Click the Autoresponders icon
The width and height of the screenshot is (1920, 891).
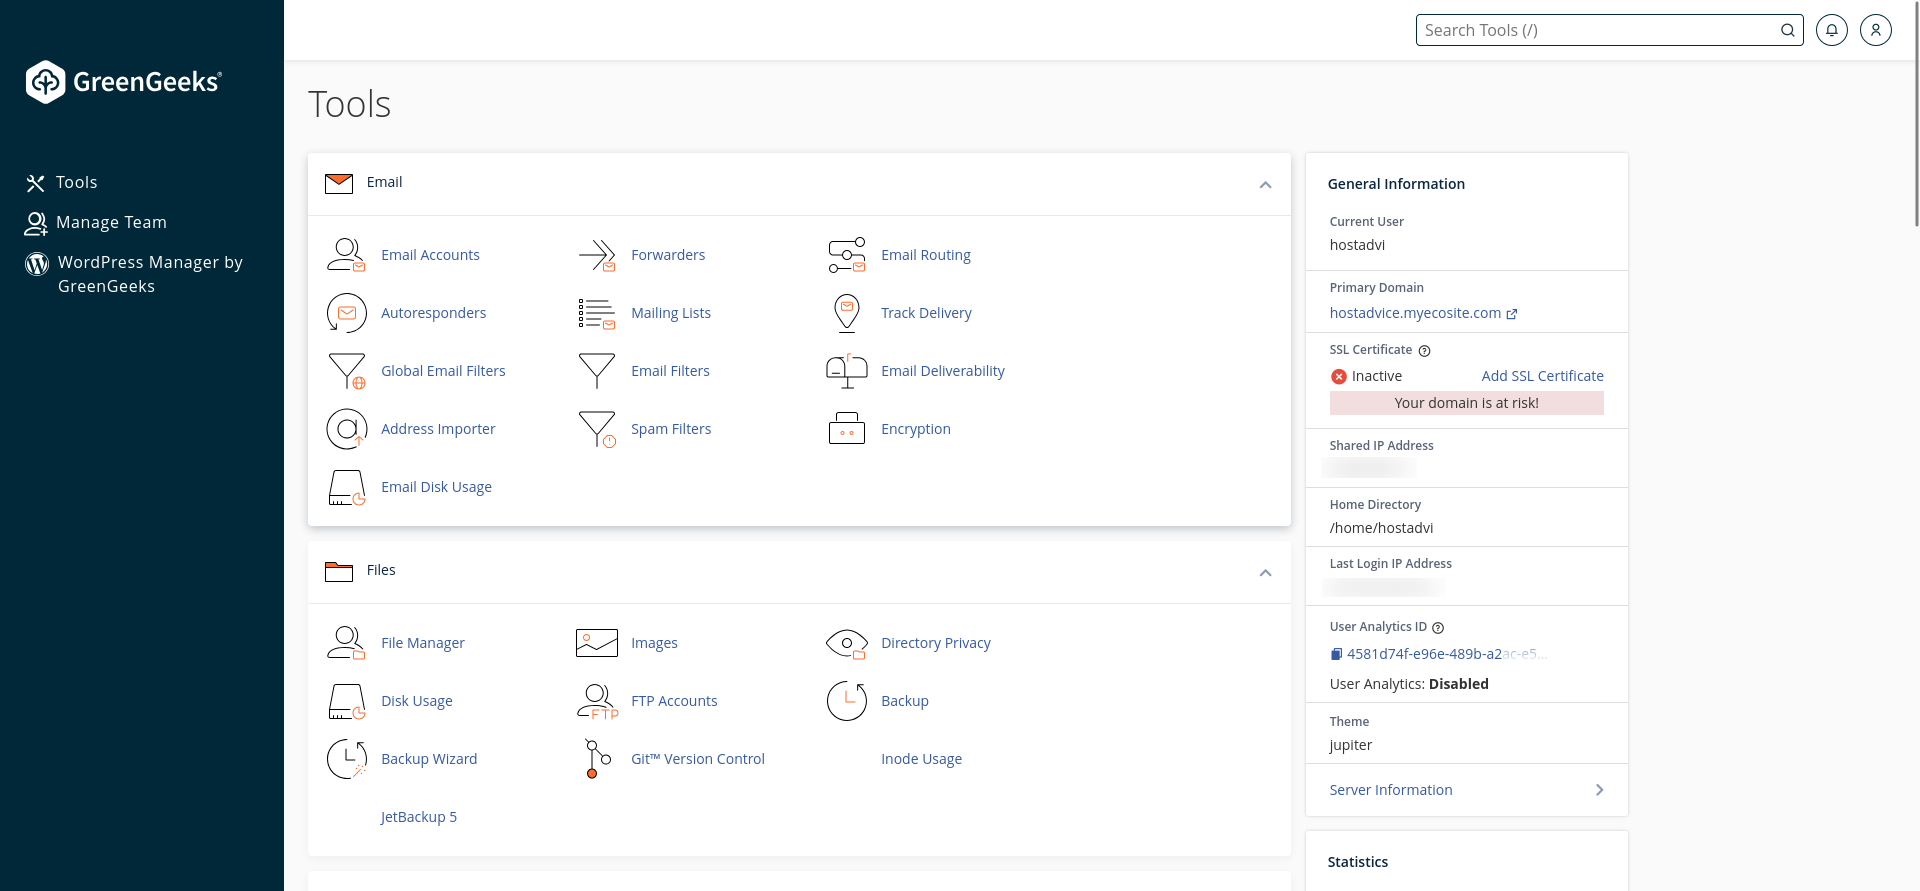click(346, 313)
